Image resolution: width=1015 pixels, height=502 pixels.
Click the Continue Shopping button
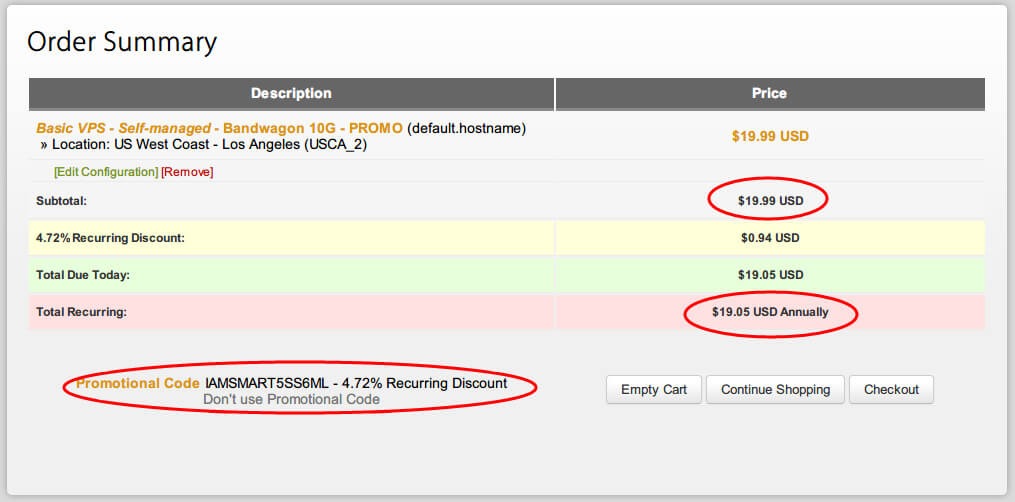(x=775, y=389)
